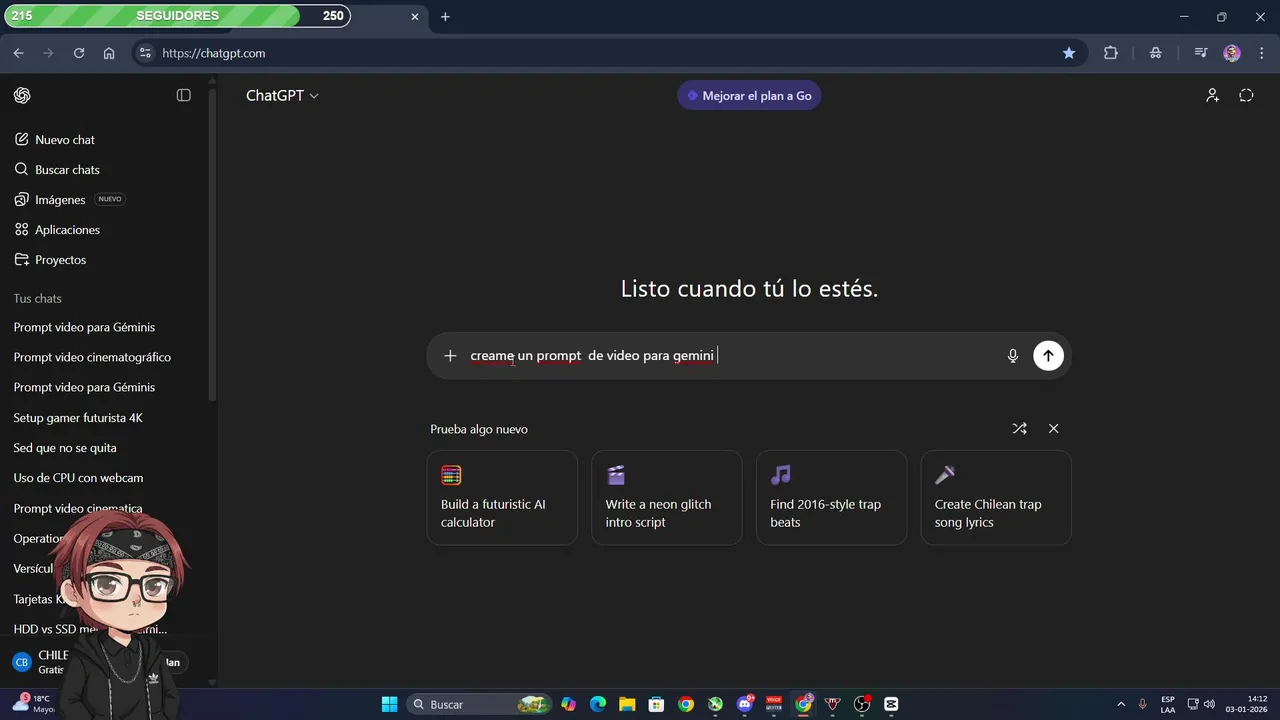Dismiss the Prueba algo nuevo suggestions

point(1053,429)
